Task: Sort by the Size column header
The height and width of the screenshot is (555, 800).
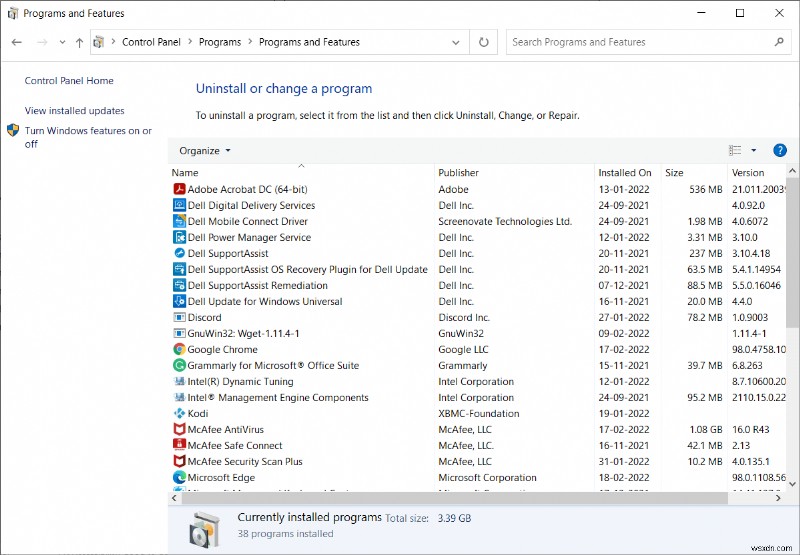Action: [x=694, y=172]
